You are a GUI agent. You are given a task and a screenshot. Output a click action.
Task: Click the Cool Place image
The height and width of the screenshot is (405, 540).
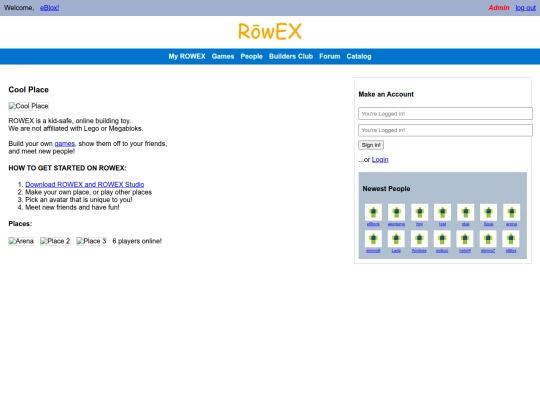(29, 106)
